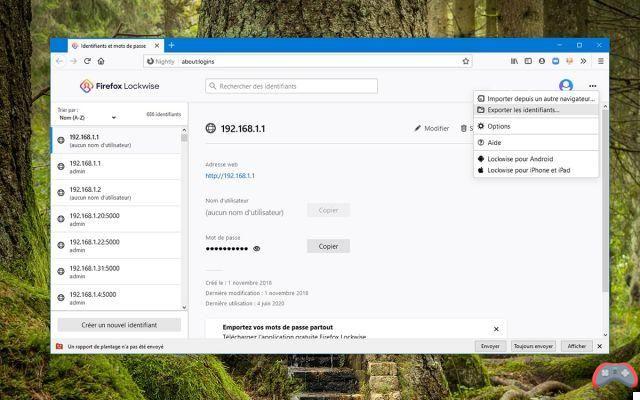The height and width of the screenshot is (400, 640).
Task: Show more toolbar tools via the chevron overflow
Action: pyautogui.click(x=584, y=61)
